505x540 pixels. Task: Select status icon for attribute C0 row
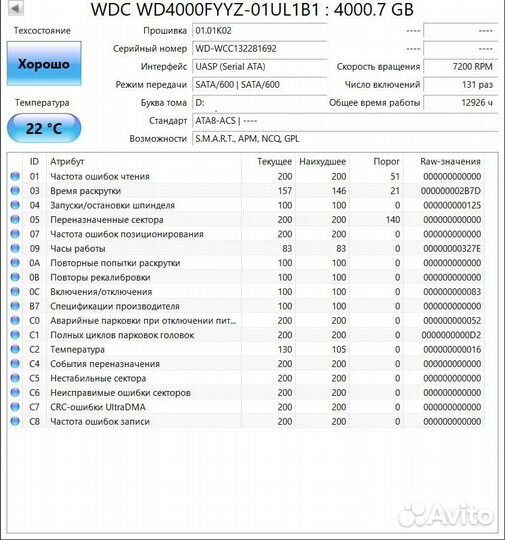click(x=15, y=321)
